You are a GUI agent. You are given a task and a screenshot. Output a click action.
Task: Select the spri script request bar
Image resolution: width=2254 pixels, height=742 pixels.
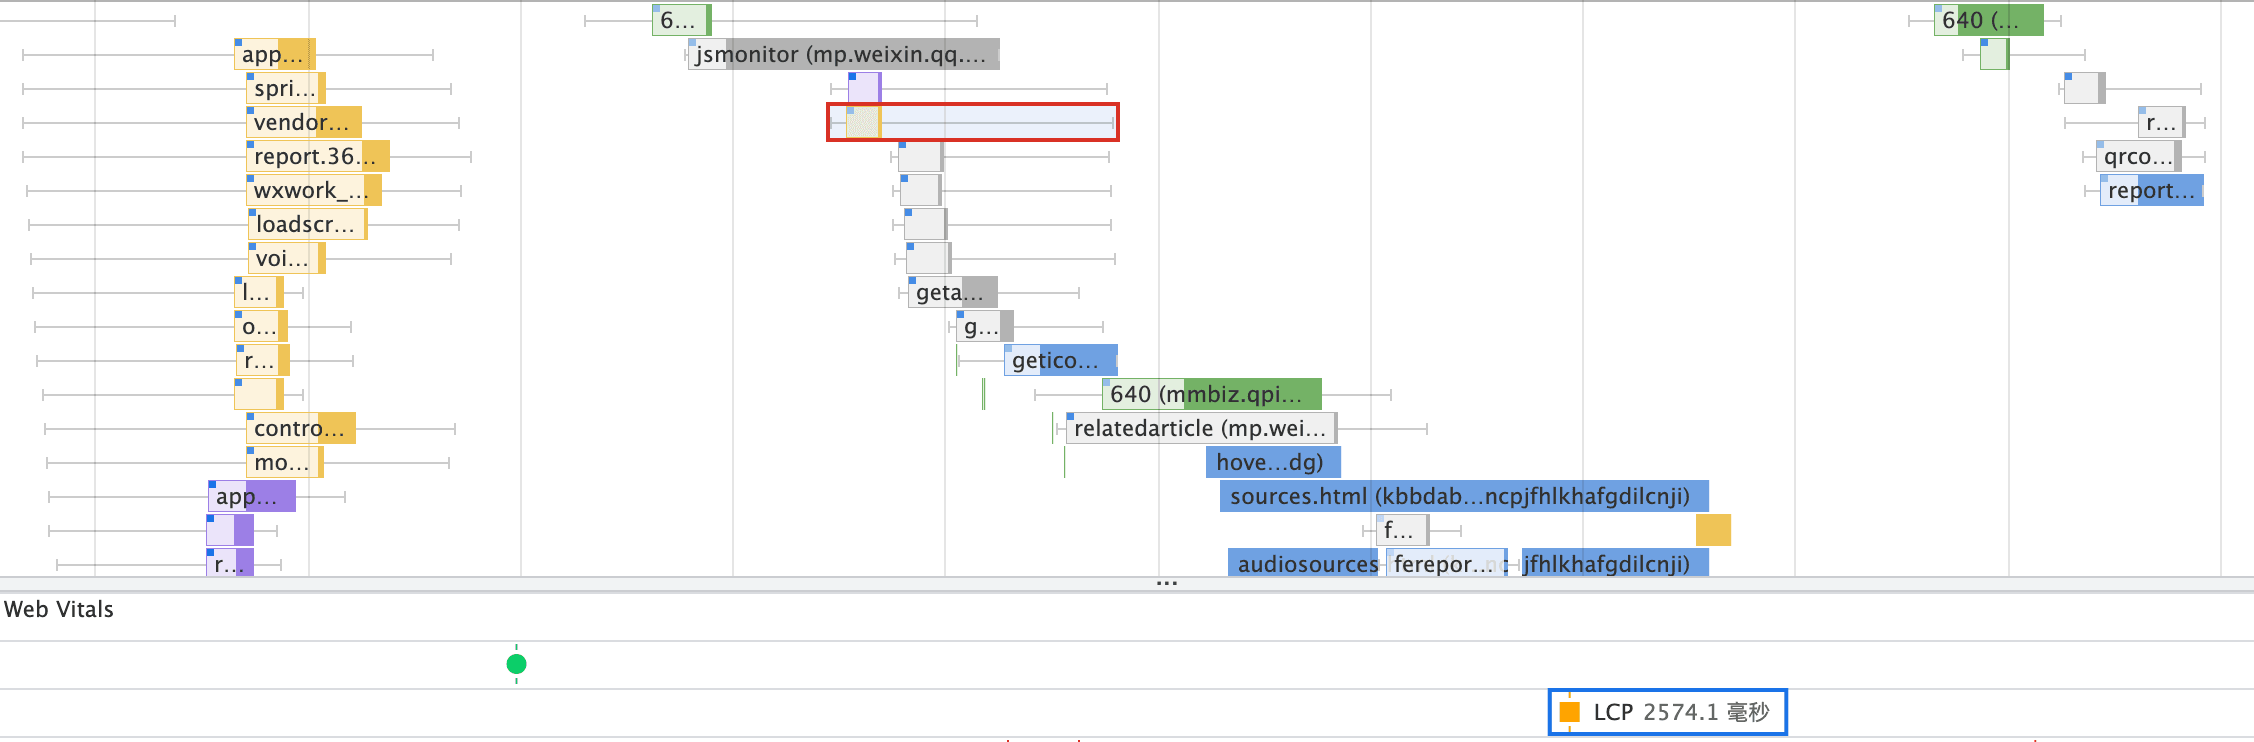point(286,88)
